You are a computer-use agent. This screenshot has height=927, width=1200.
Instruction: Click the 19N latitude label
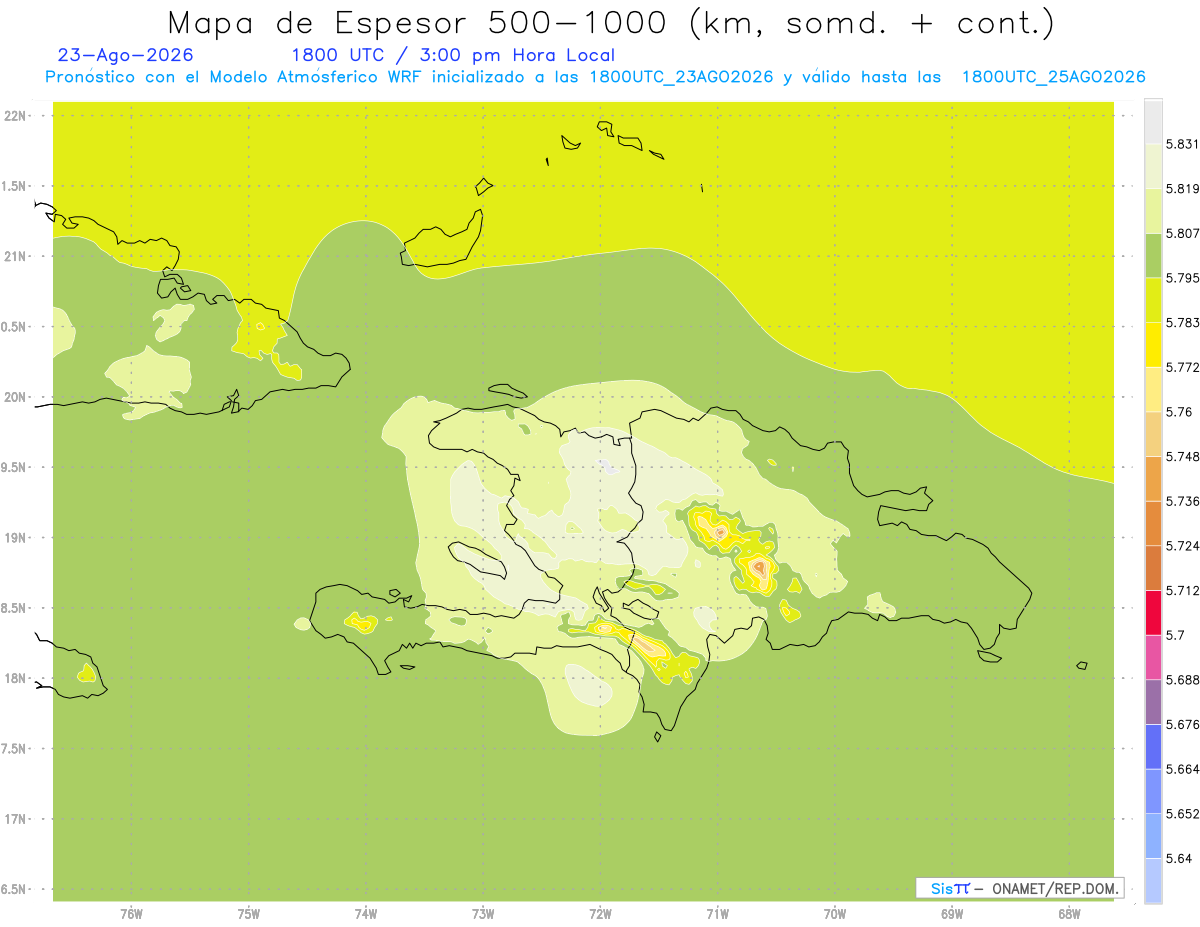click(15, 538)
